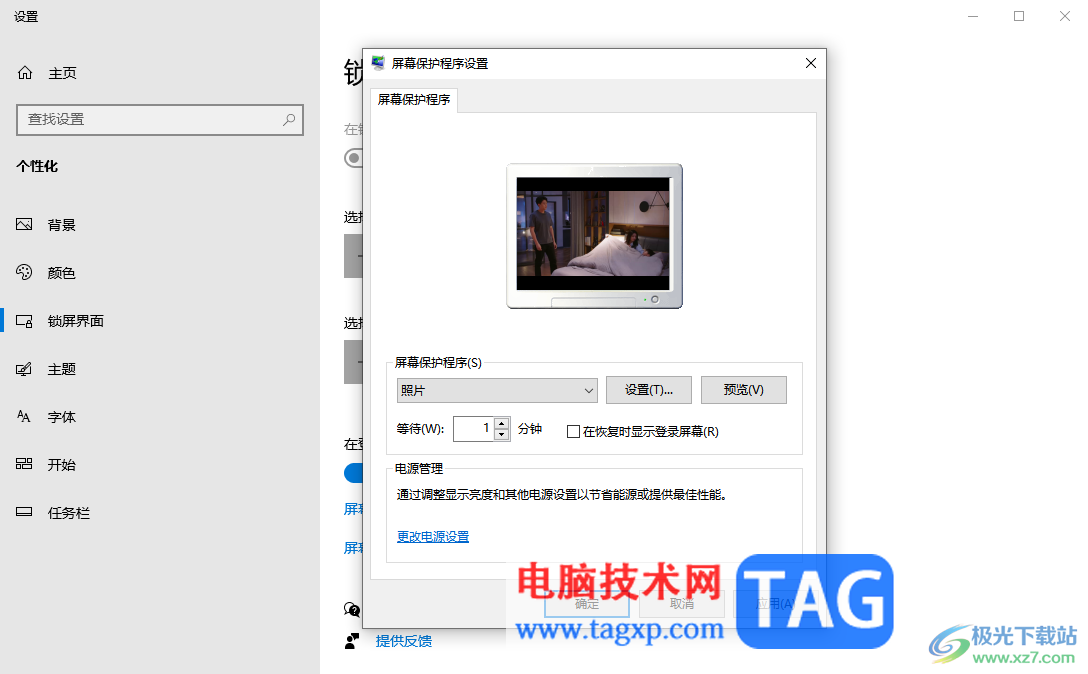The height and width of the screenshot is (674, 1088).
Task: Click the 等待 minutes input field
Action: 474,429
